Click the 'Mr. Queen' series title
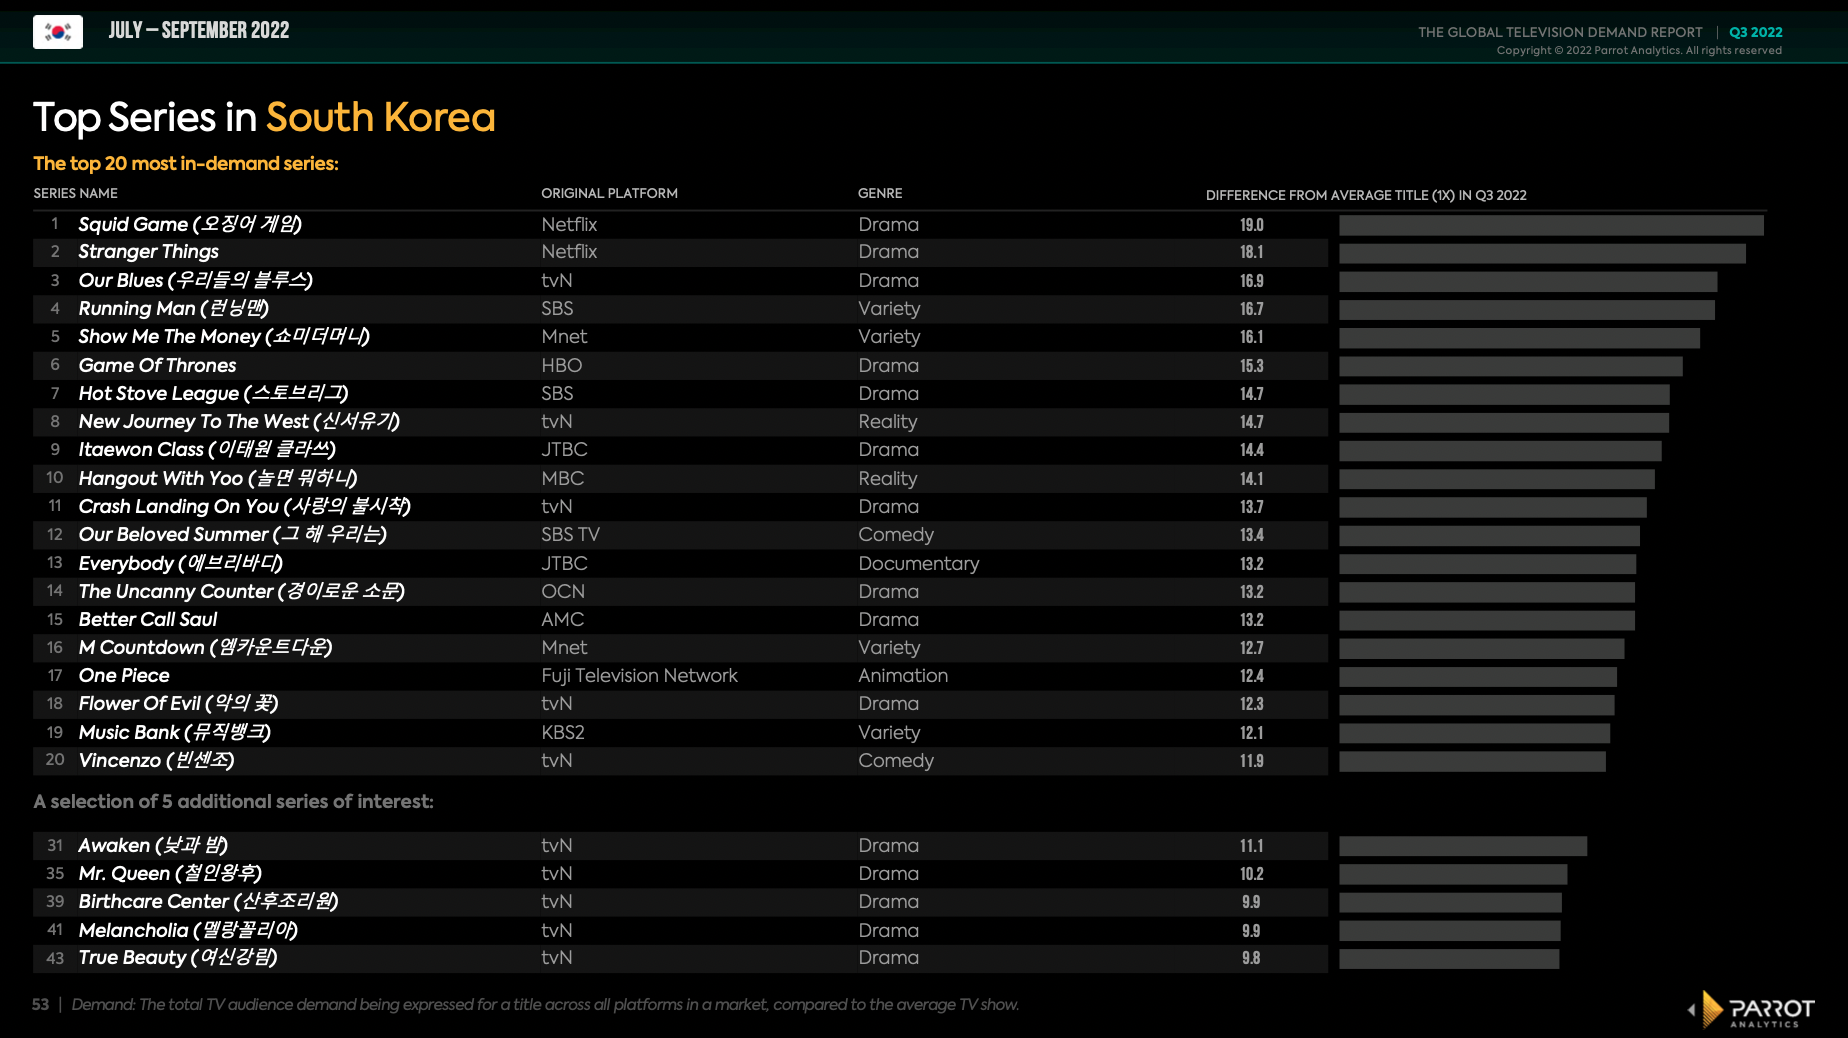 tap(170, 873)
